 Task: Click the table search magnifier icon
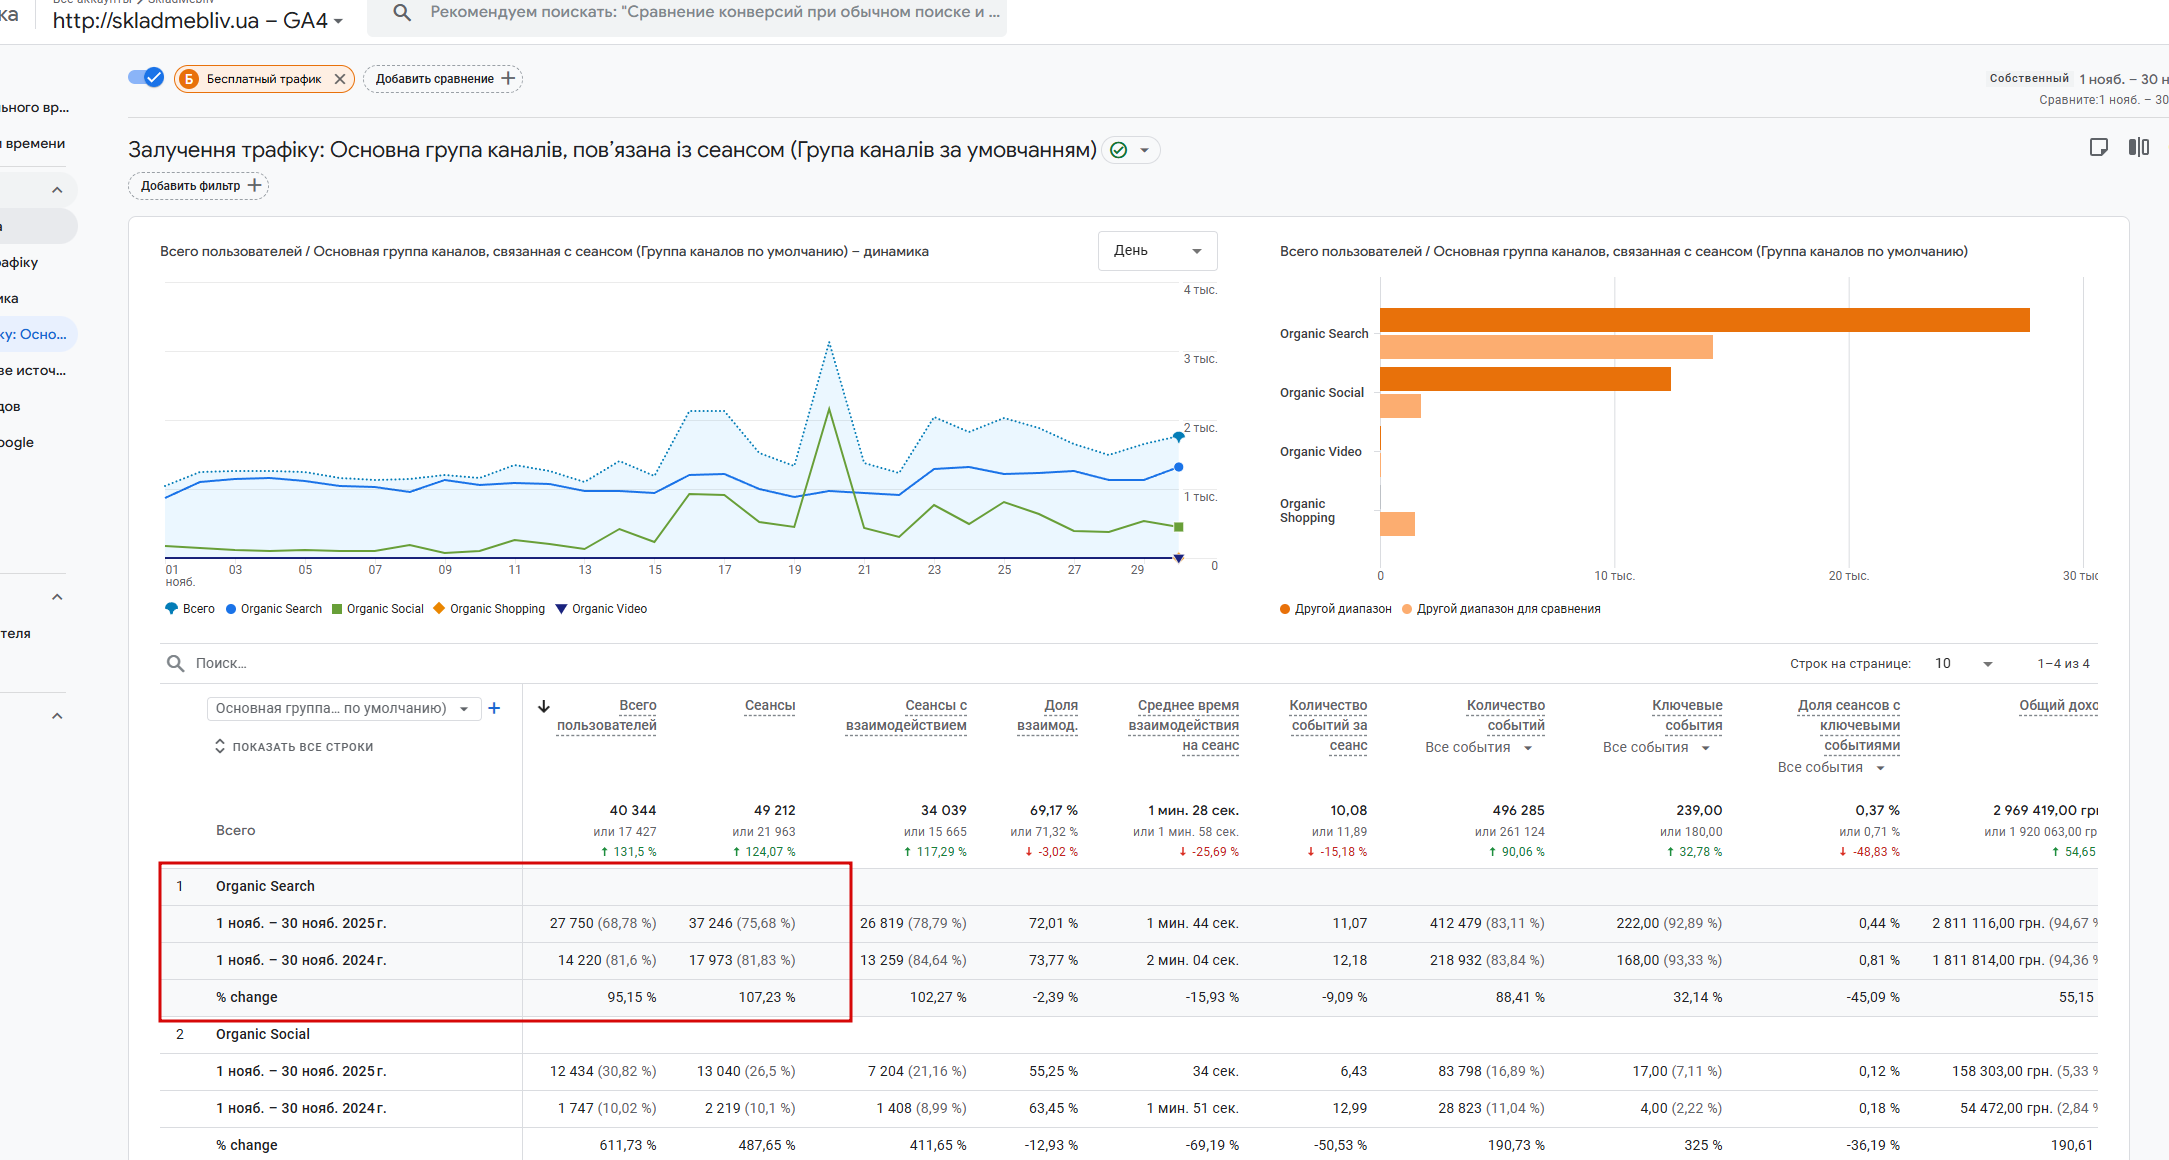click(175, 663)
